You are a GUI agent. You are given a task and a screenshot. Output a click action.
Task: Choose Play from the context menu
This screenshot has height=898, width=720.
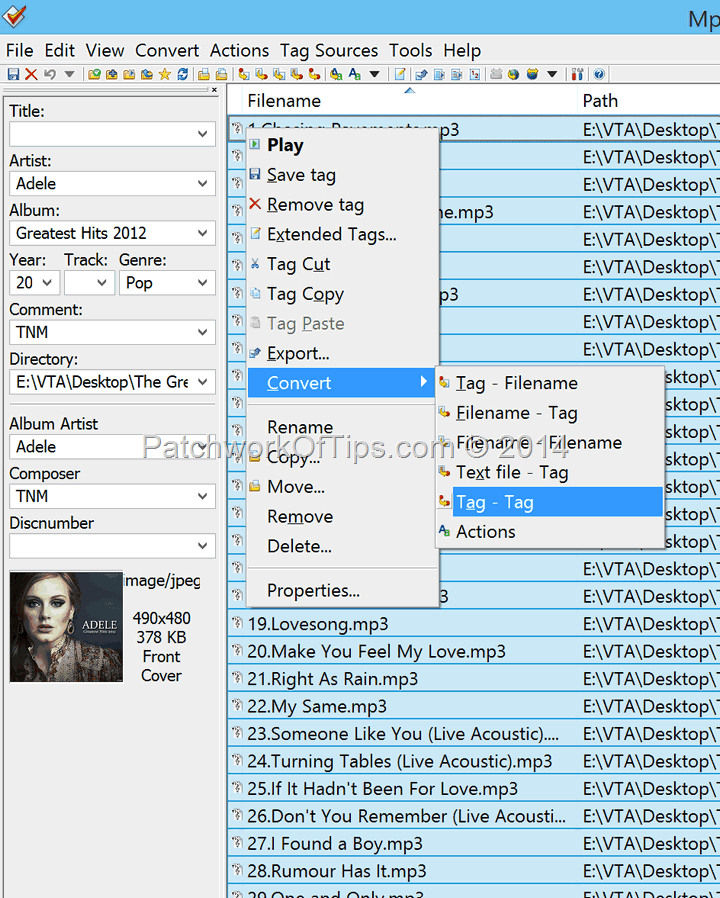(343, 145)
